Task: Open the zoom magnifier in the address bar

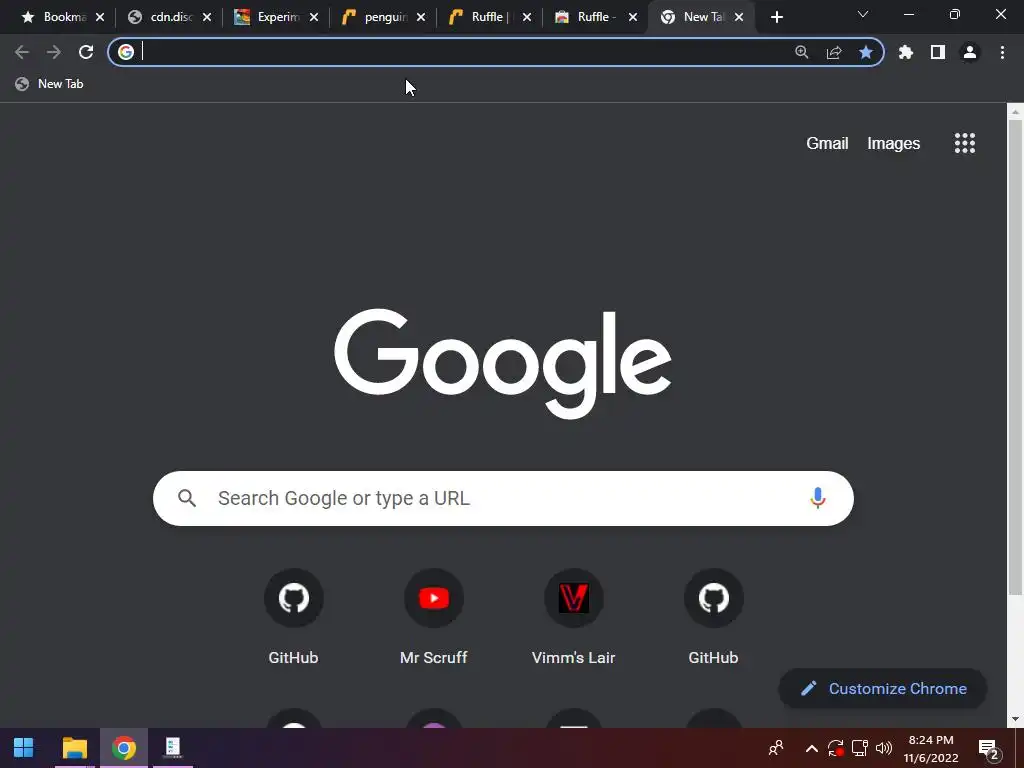Action: 801,52
